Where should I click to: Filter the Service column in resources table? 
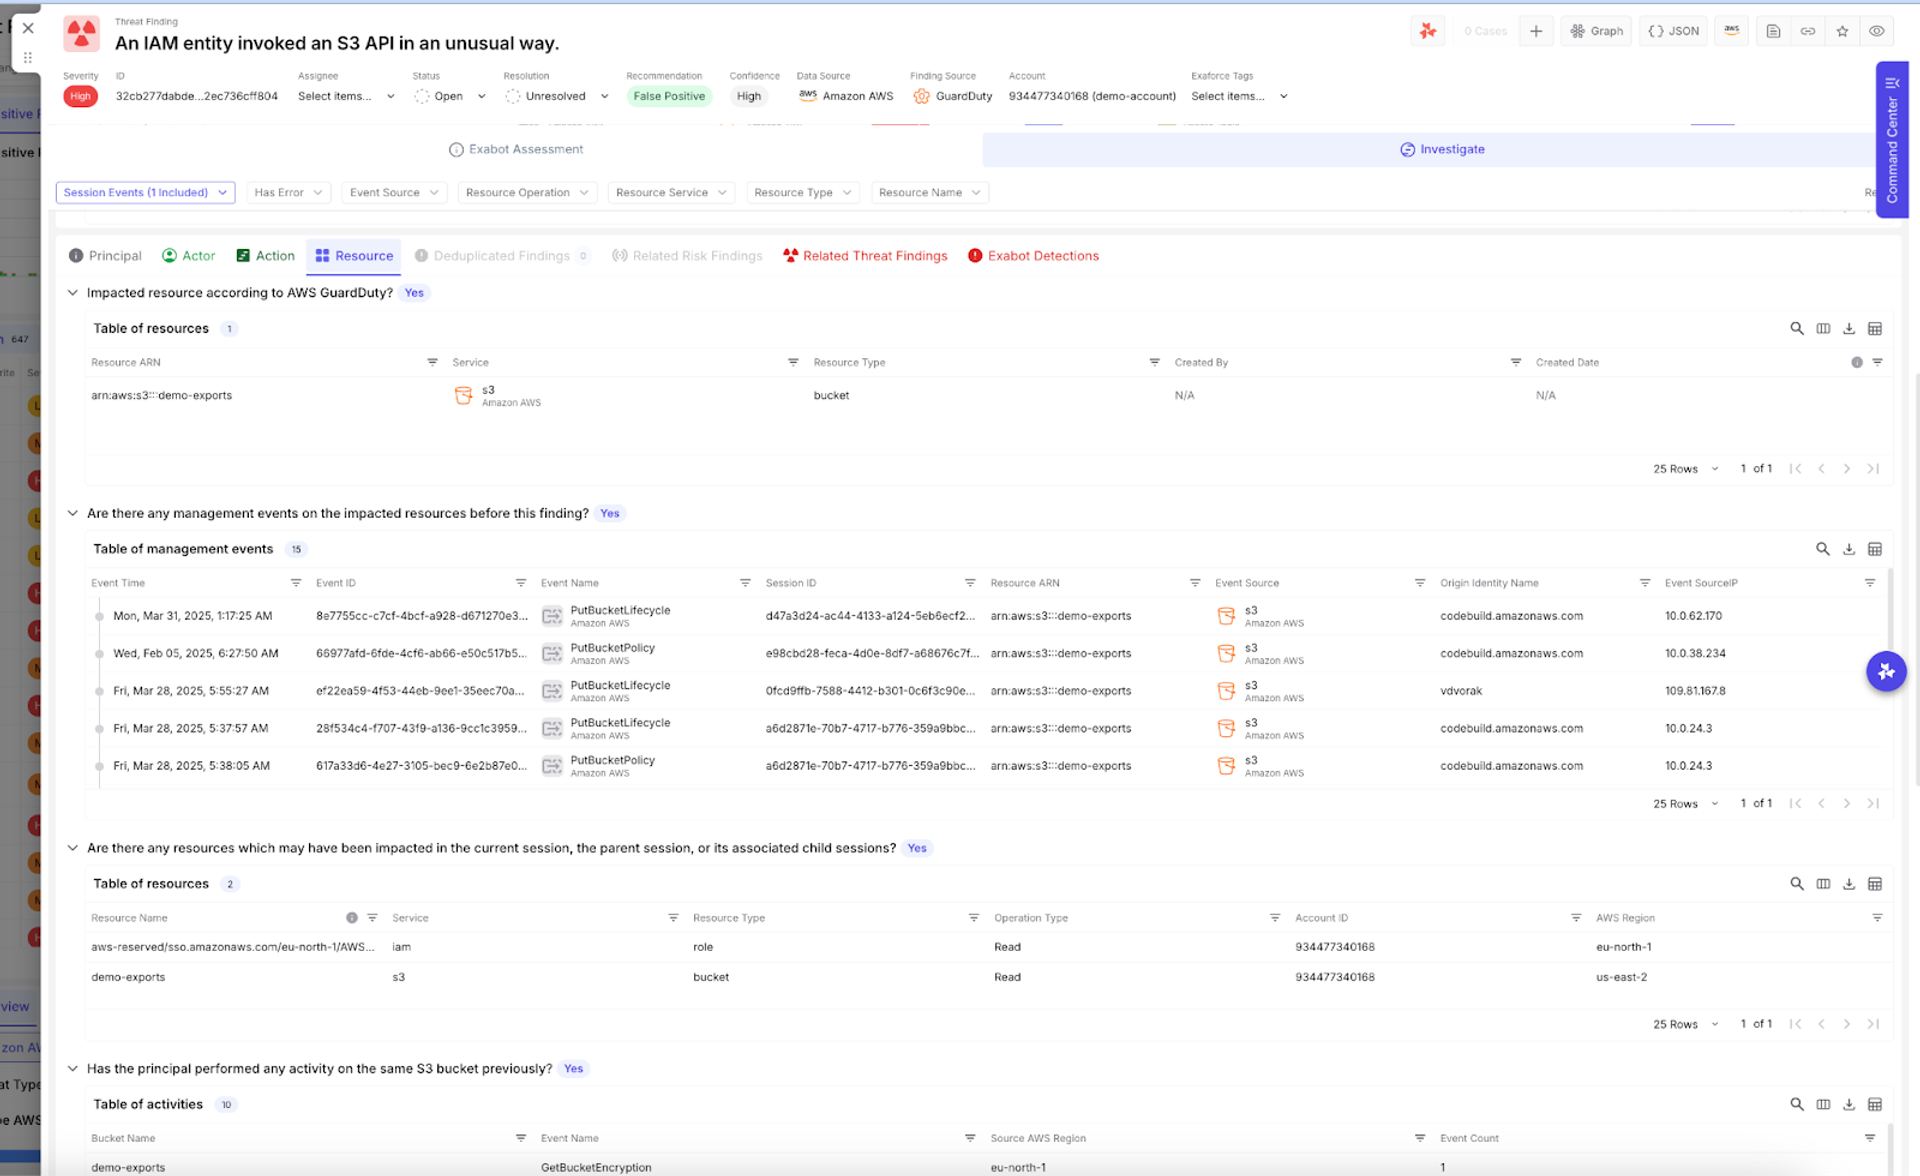pyautogui.click(x=793, y=362)
